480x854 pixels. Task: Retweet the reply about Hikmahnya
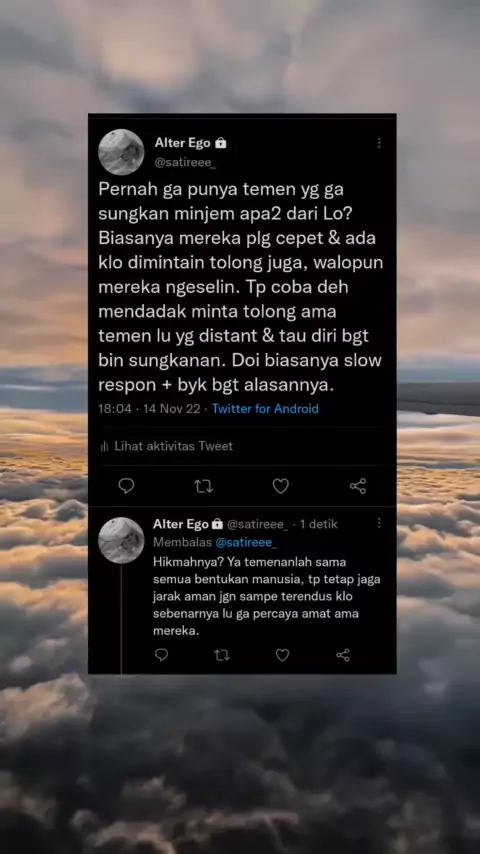pos(222,655)
